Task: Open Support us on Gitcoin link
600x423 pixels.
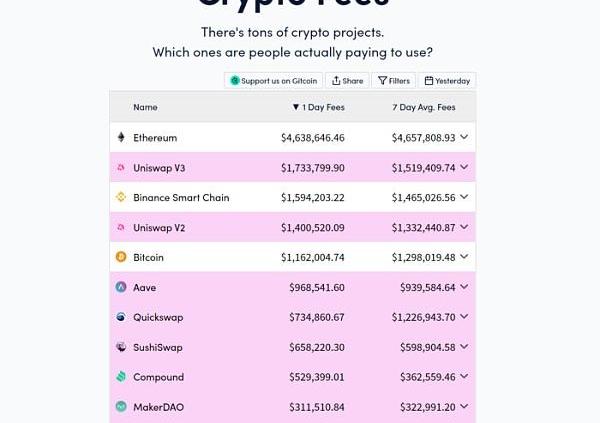Action: (x=274, y=81)
